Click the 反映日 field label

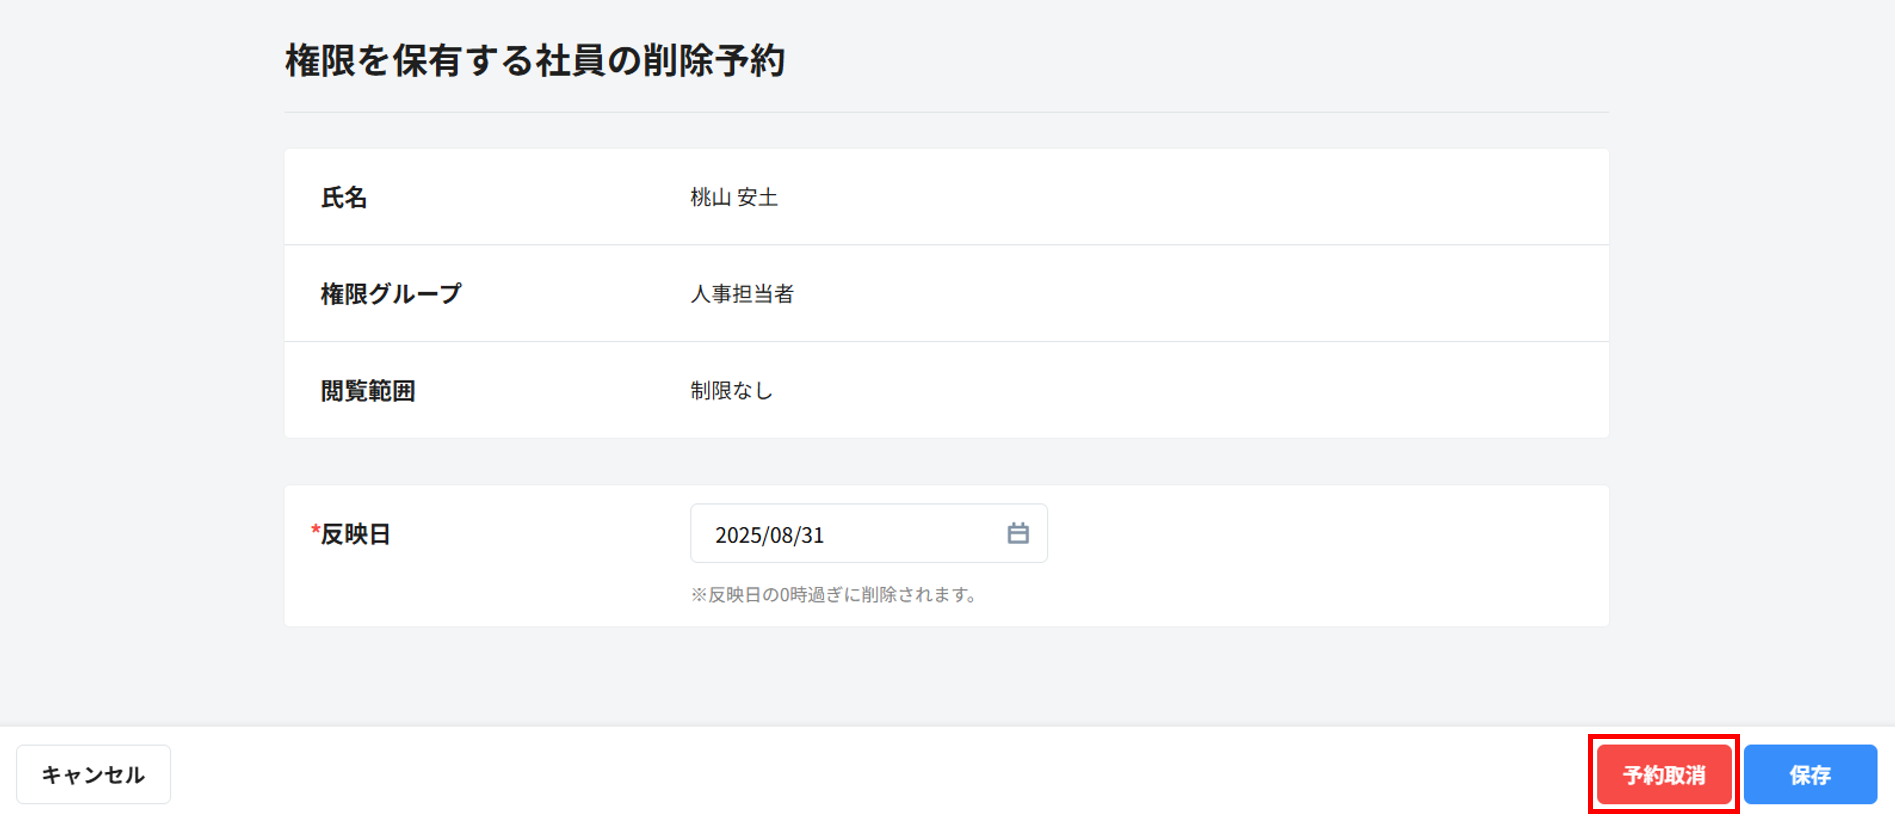tap(355, 535)
